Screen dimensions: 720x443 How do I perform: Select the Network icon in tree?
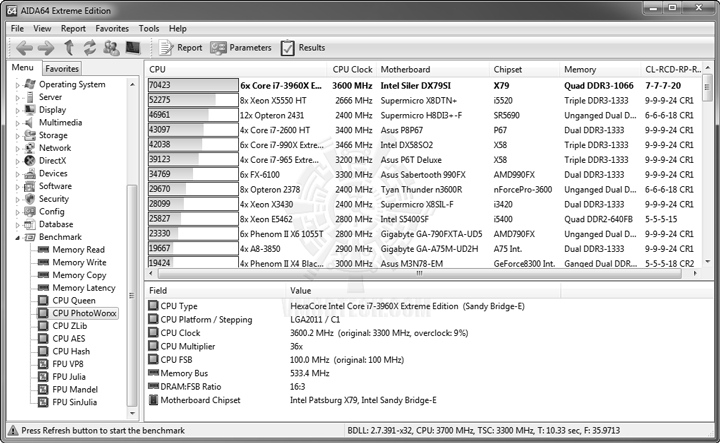pos(30,148)
